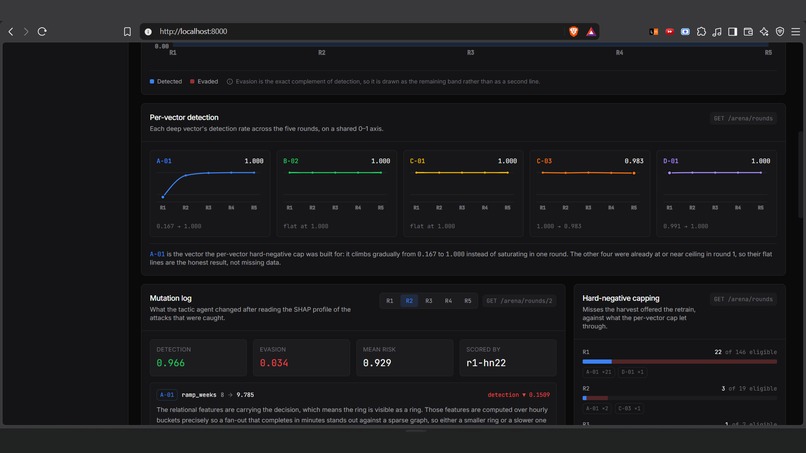806x453 pixels.
Task: Click the A-01 +21 chip under R1
Action: pyautogui.click(x=599, y=372)
